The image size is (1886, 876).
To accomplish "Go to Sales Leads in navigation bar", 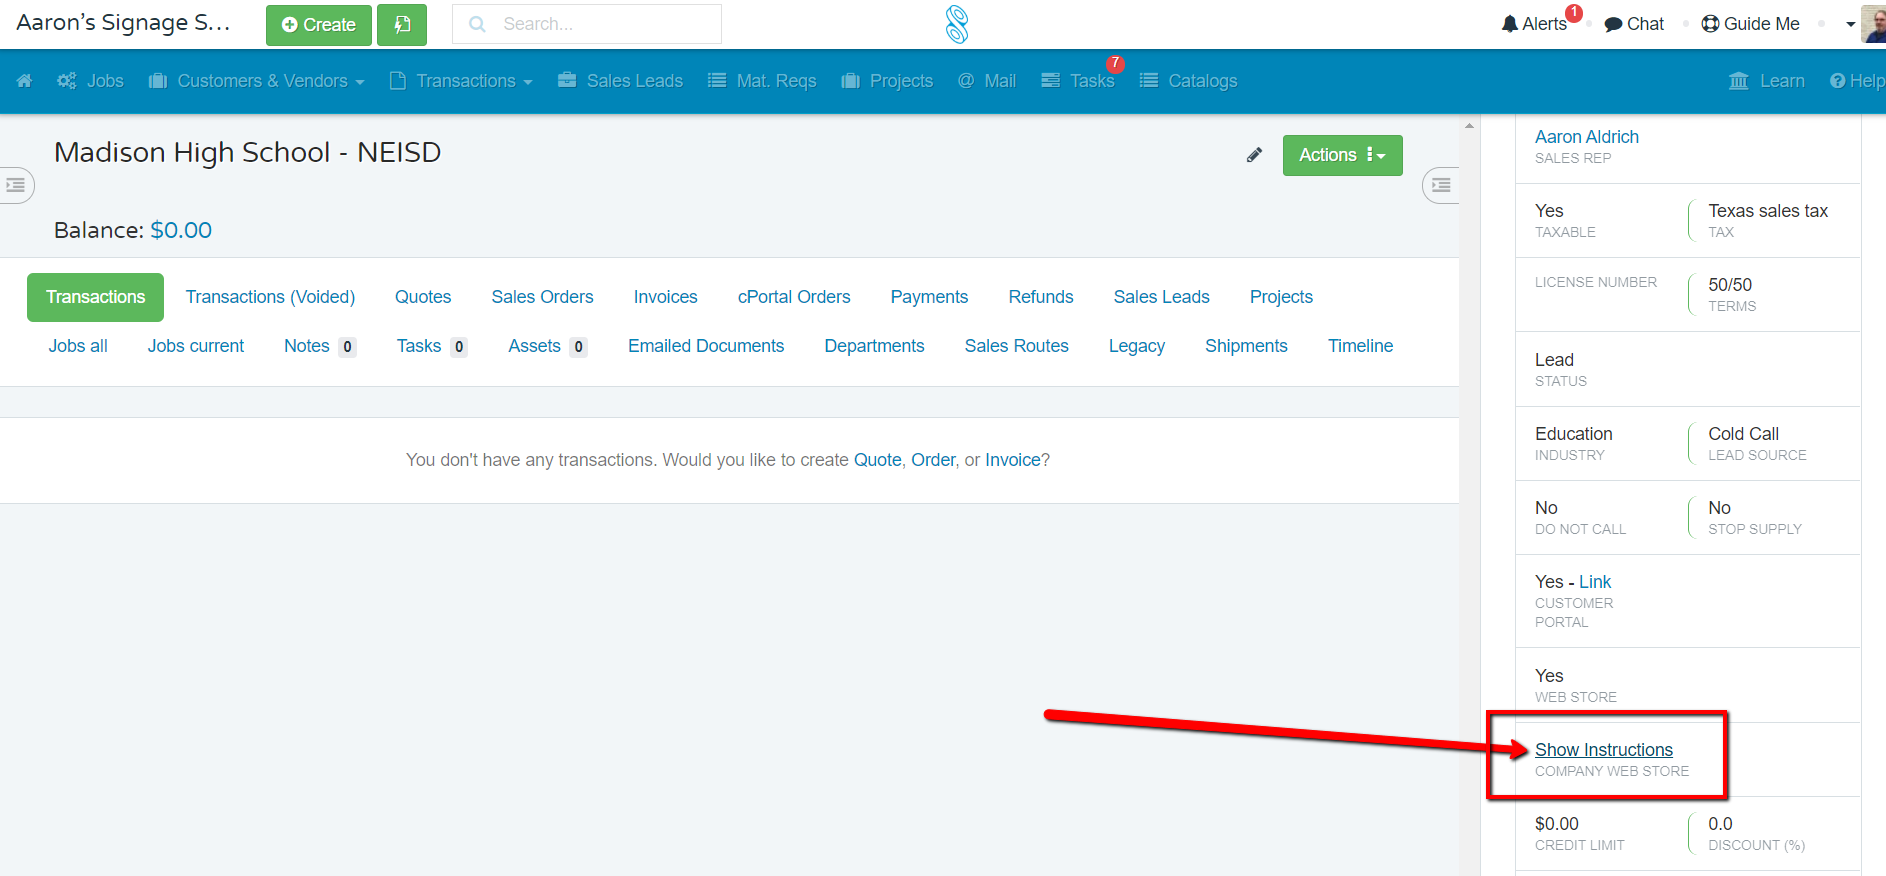I will 621,81.
